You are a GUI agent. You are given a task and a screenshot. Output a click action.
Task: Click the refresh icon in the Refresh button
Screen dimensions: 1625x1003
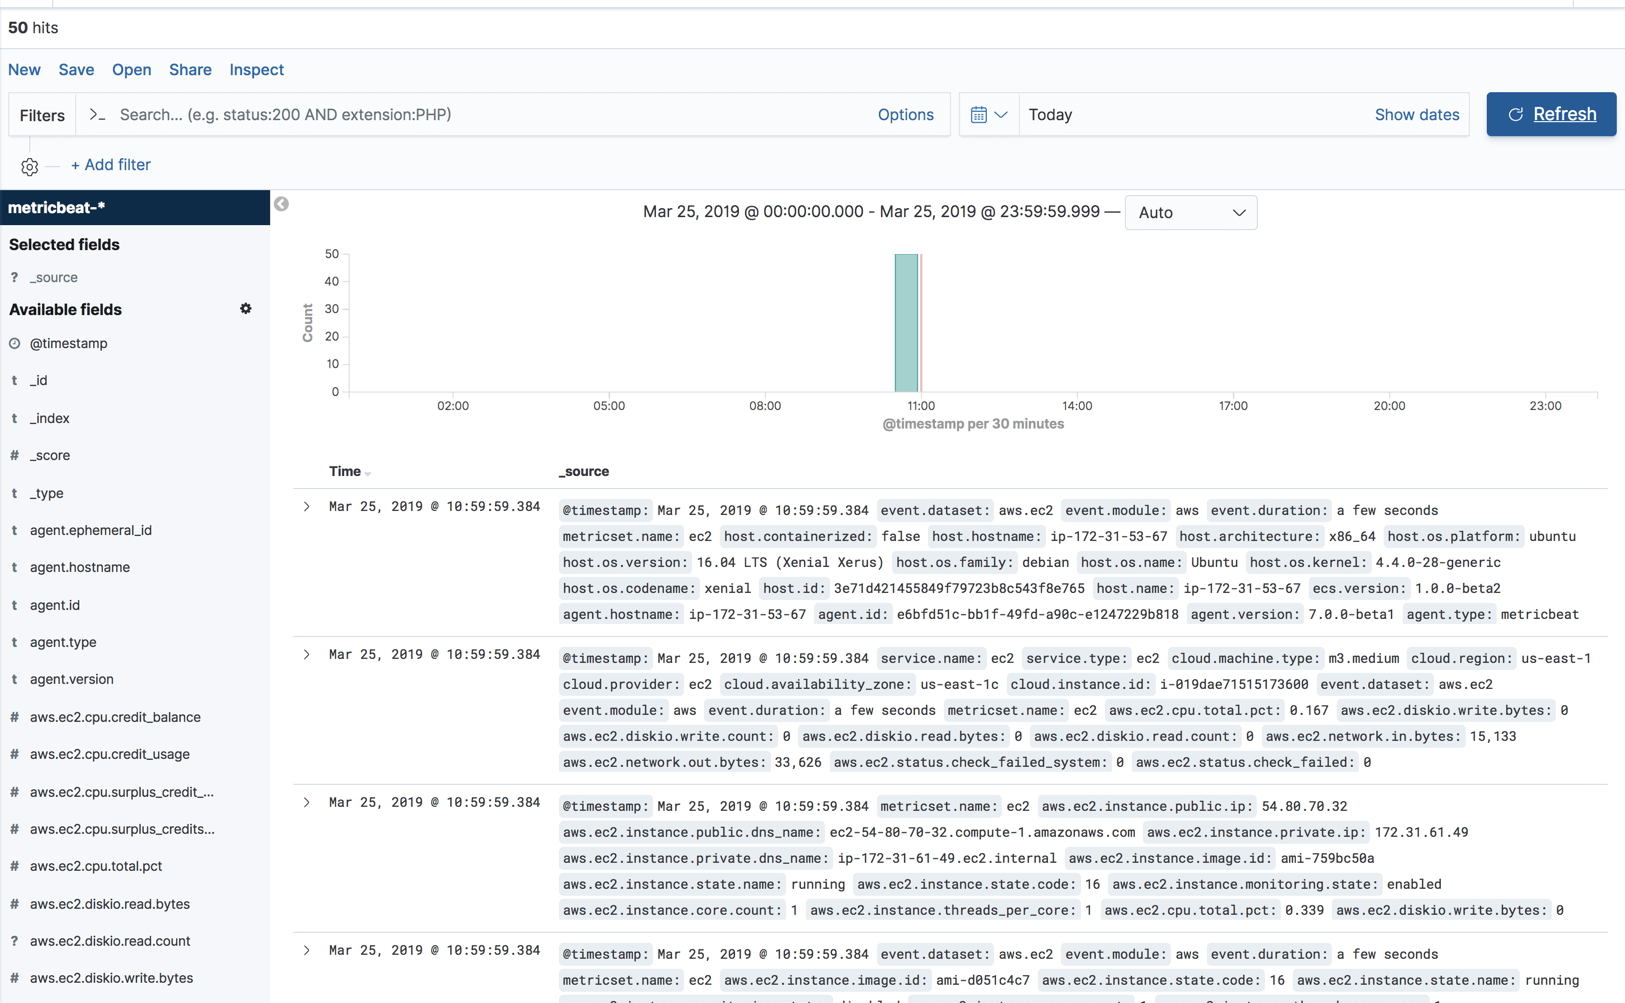[x=1516, y=115]
